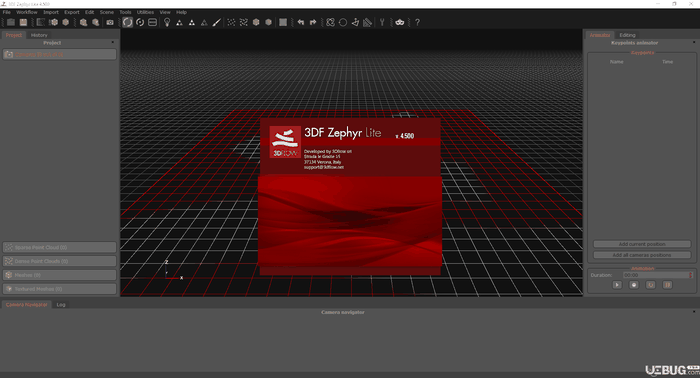
Task: Open the Import menu
Action: (51, 12)
